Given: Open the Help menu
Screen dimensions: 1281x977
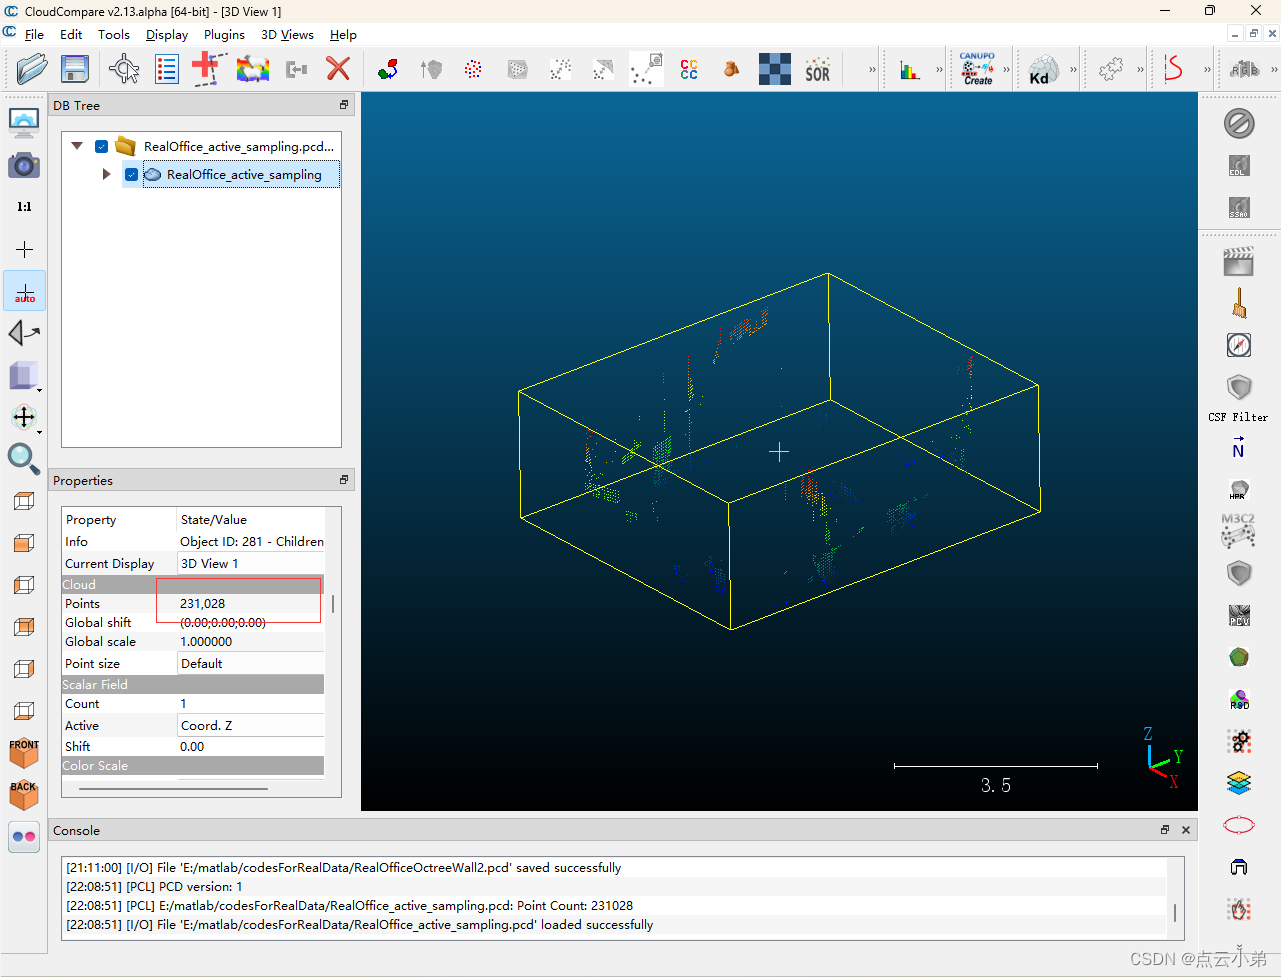Looking at the screenshot, I should point(343,34).
